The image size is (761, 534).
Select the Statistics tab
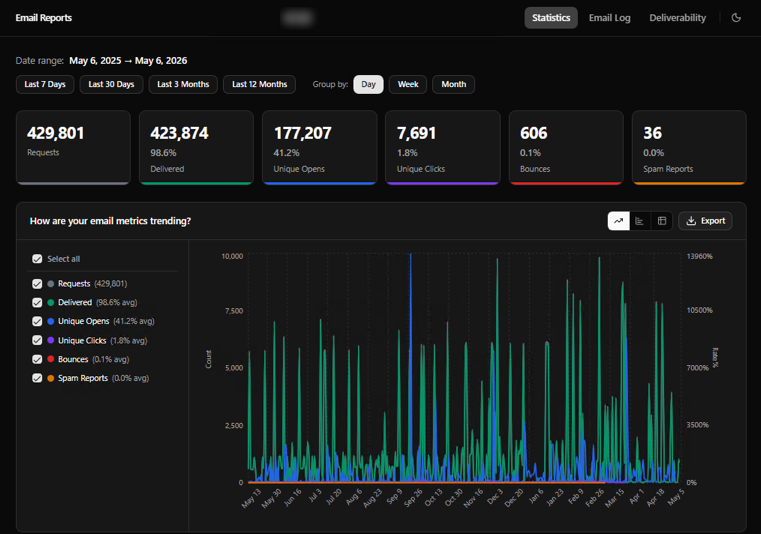(x=551, y=18)
